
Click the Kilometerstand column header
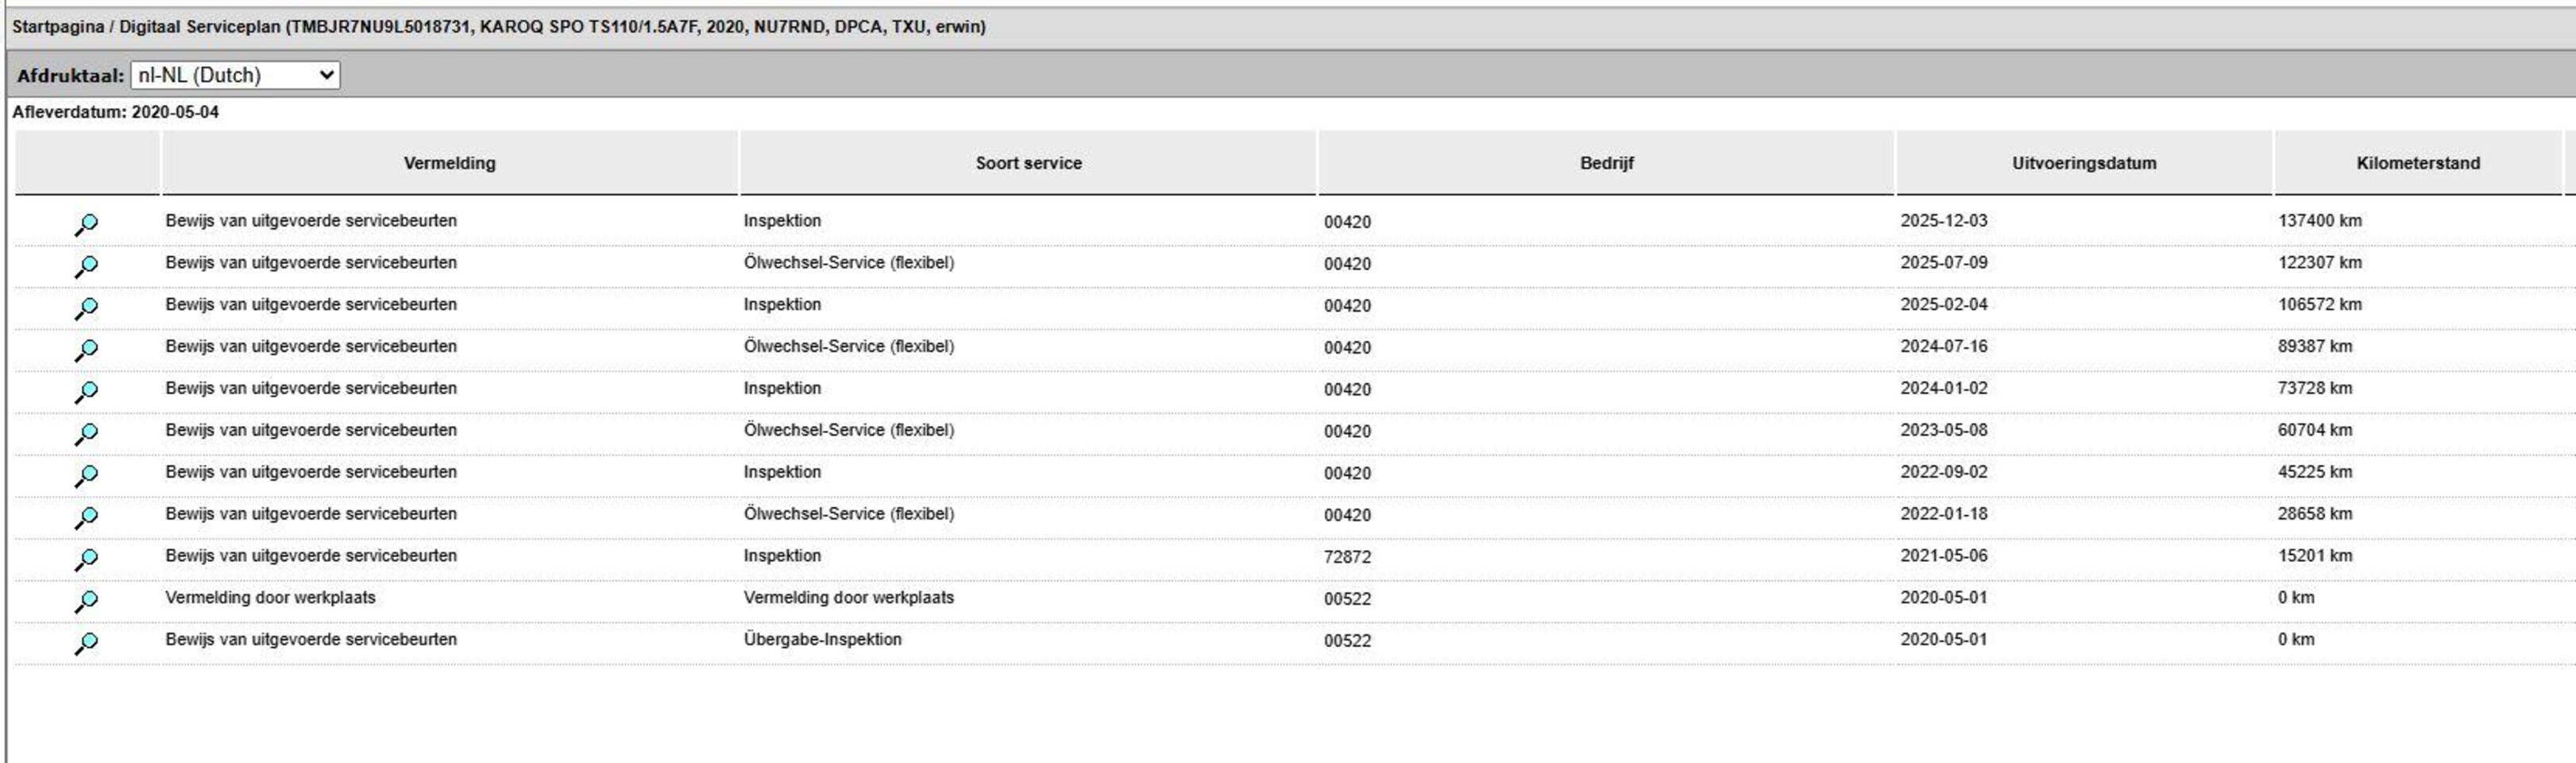pyautogui.click(x=2417, y=163)
